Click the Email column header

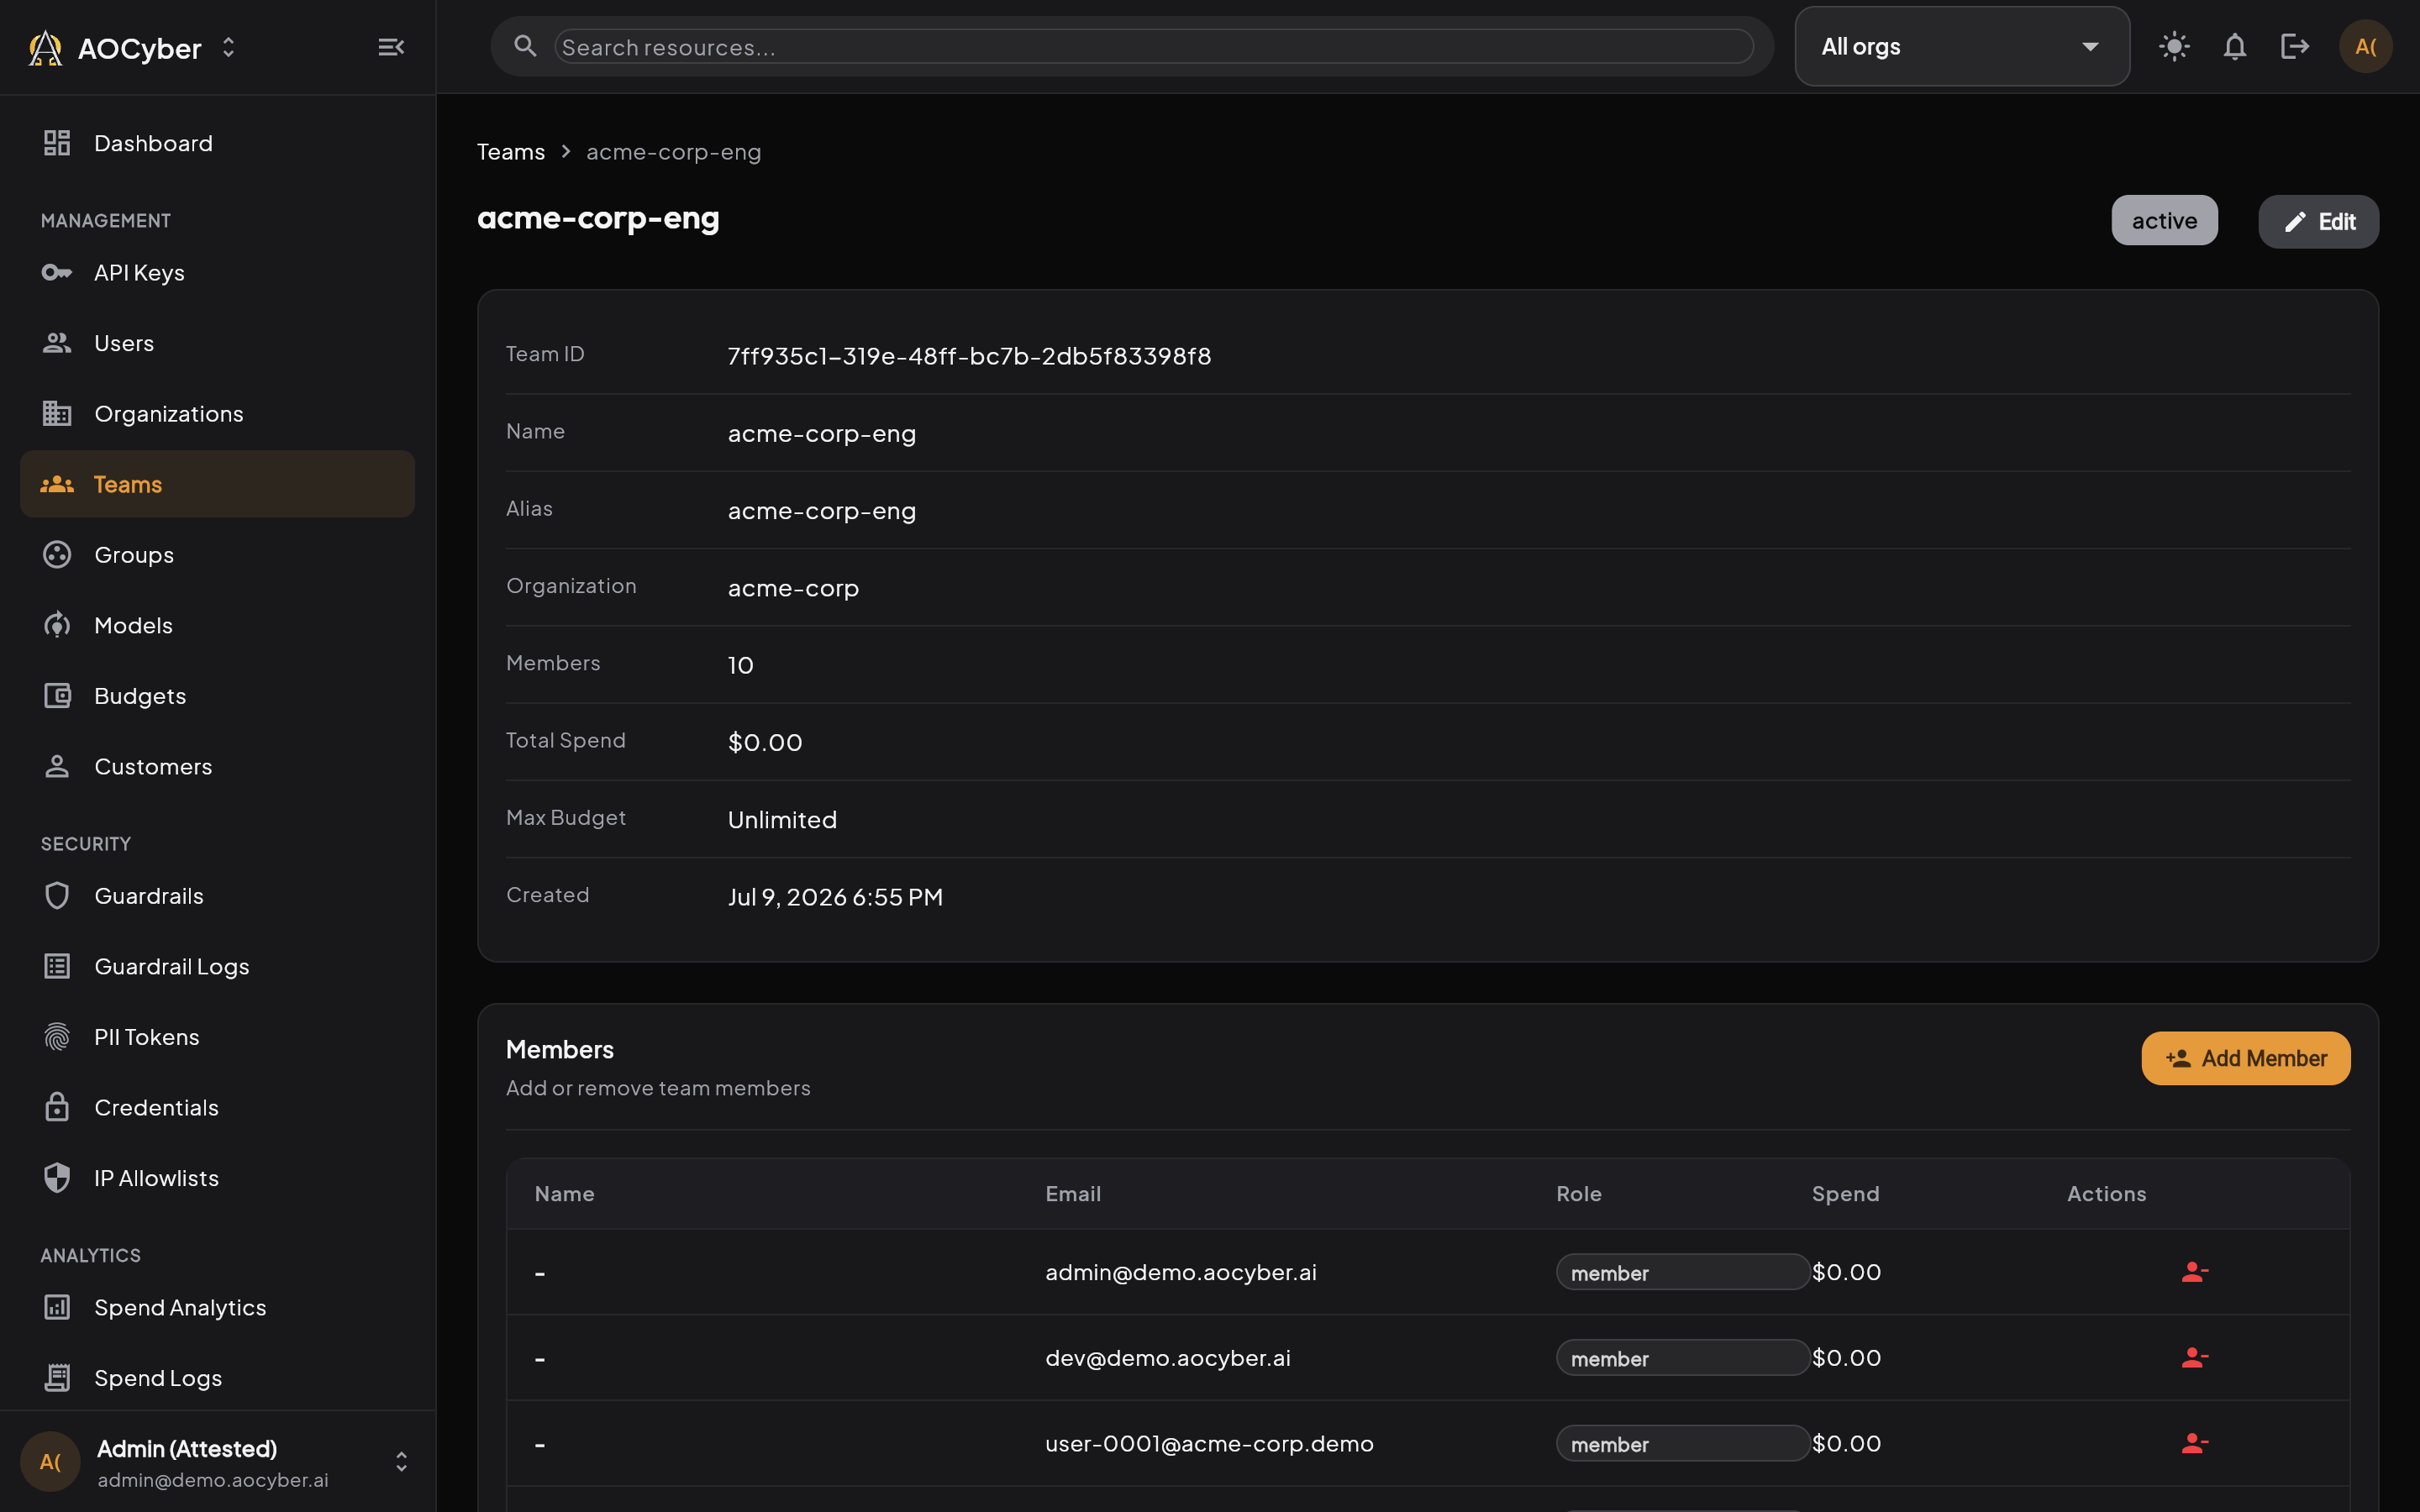(x=1073, y=1194)
